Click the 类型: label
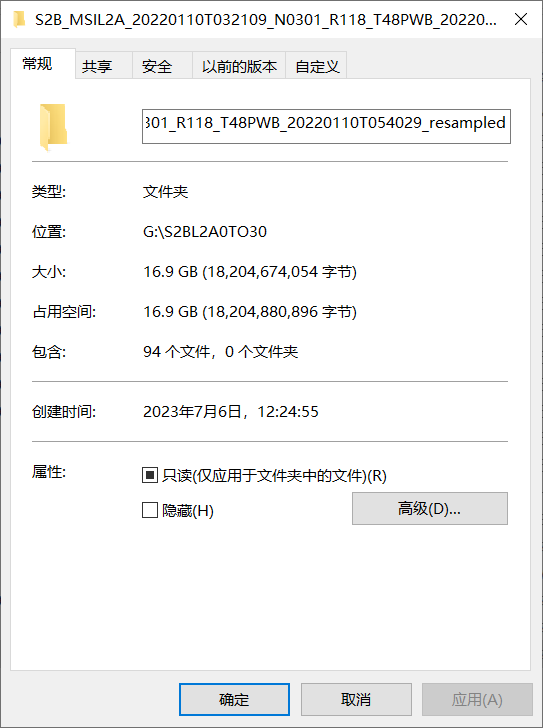The width and height of the screenshot is (543, 728). [49, 192]
